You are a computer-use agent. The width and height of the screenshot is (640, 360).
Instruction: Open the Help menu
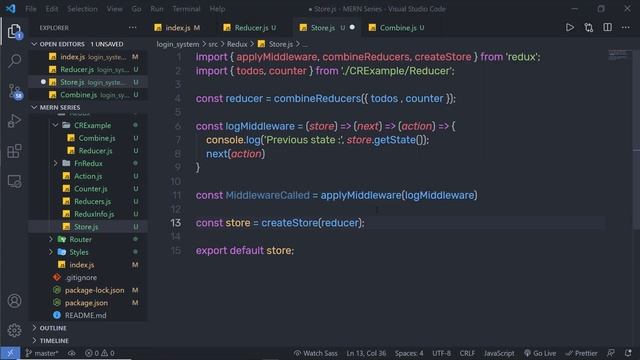(217, 9)
